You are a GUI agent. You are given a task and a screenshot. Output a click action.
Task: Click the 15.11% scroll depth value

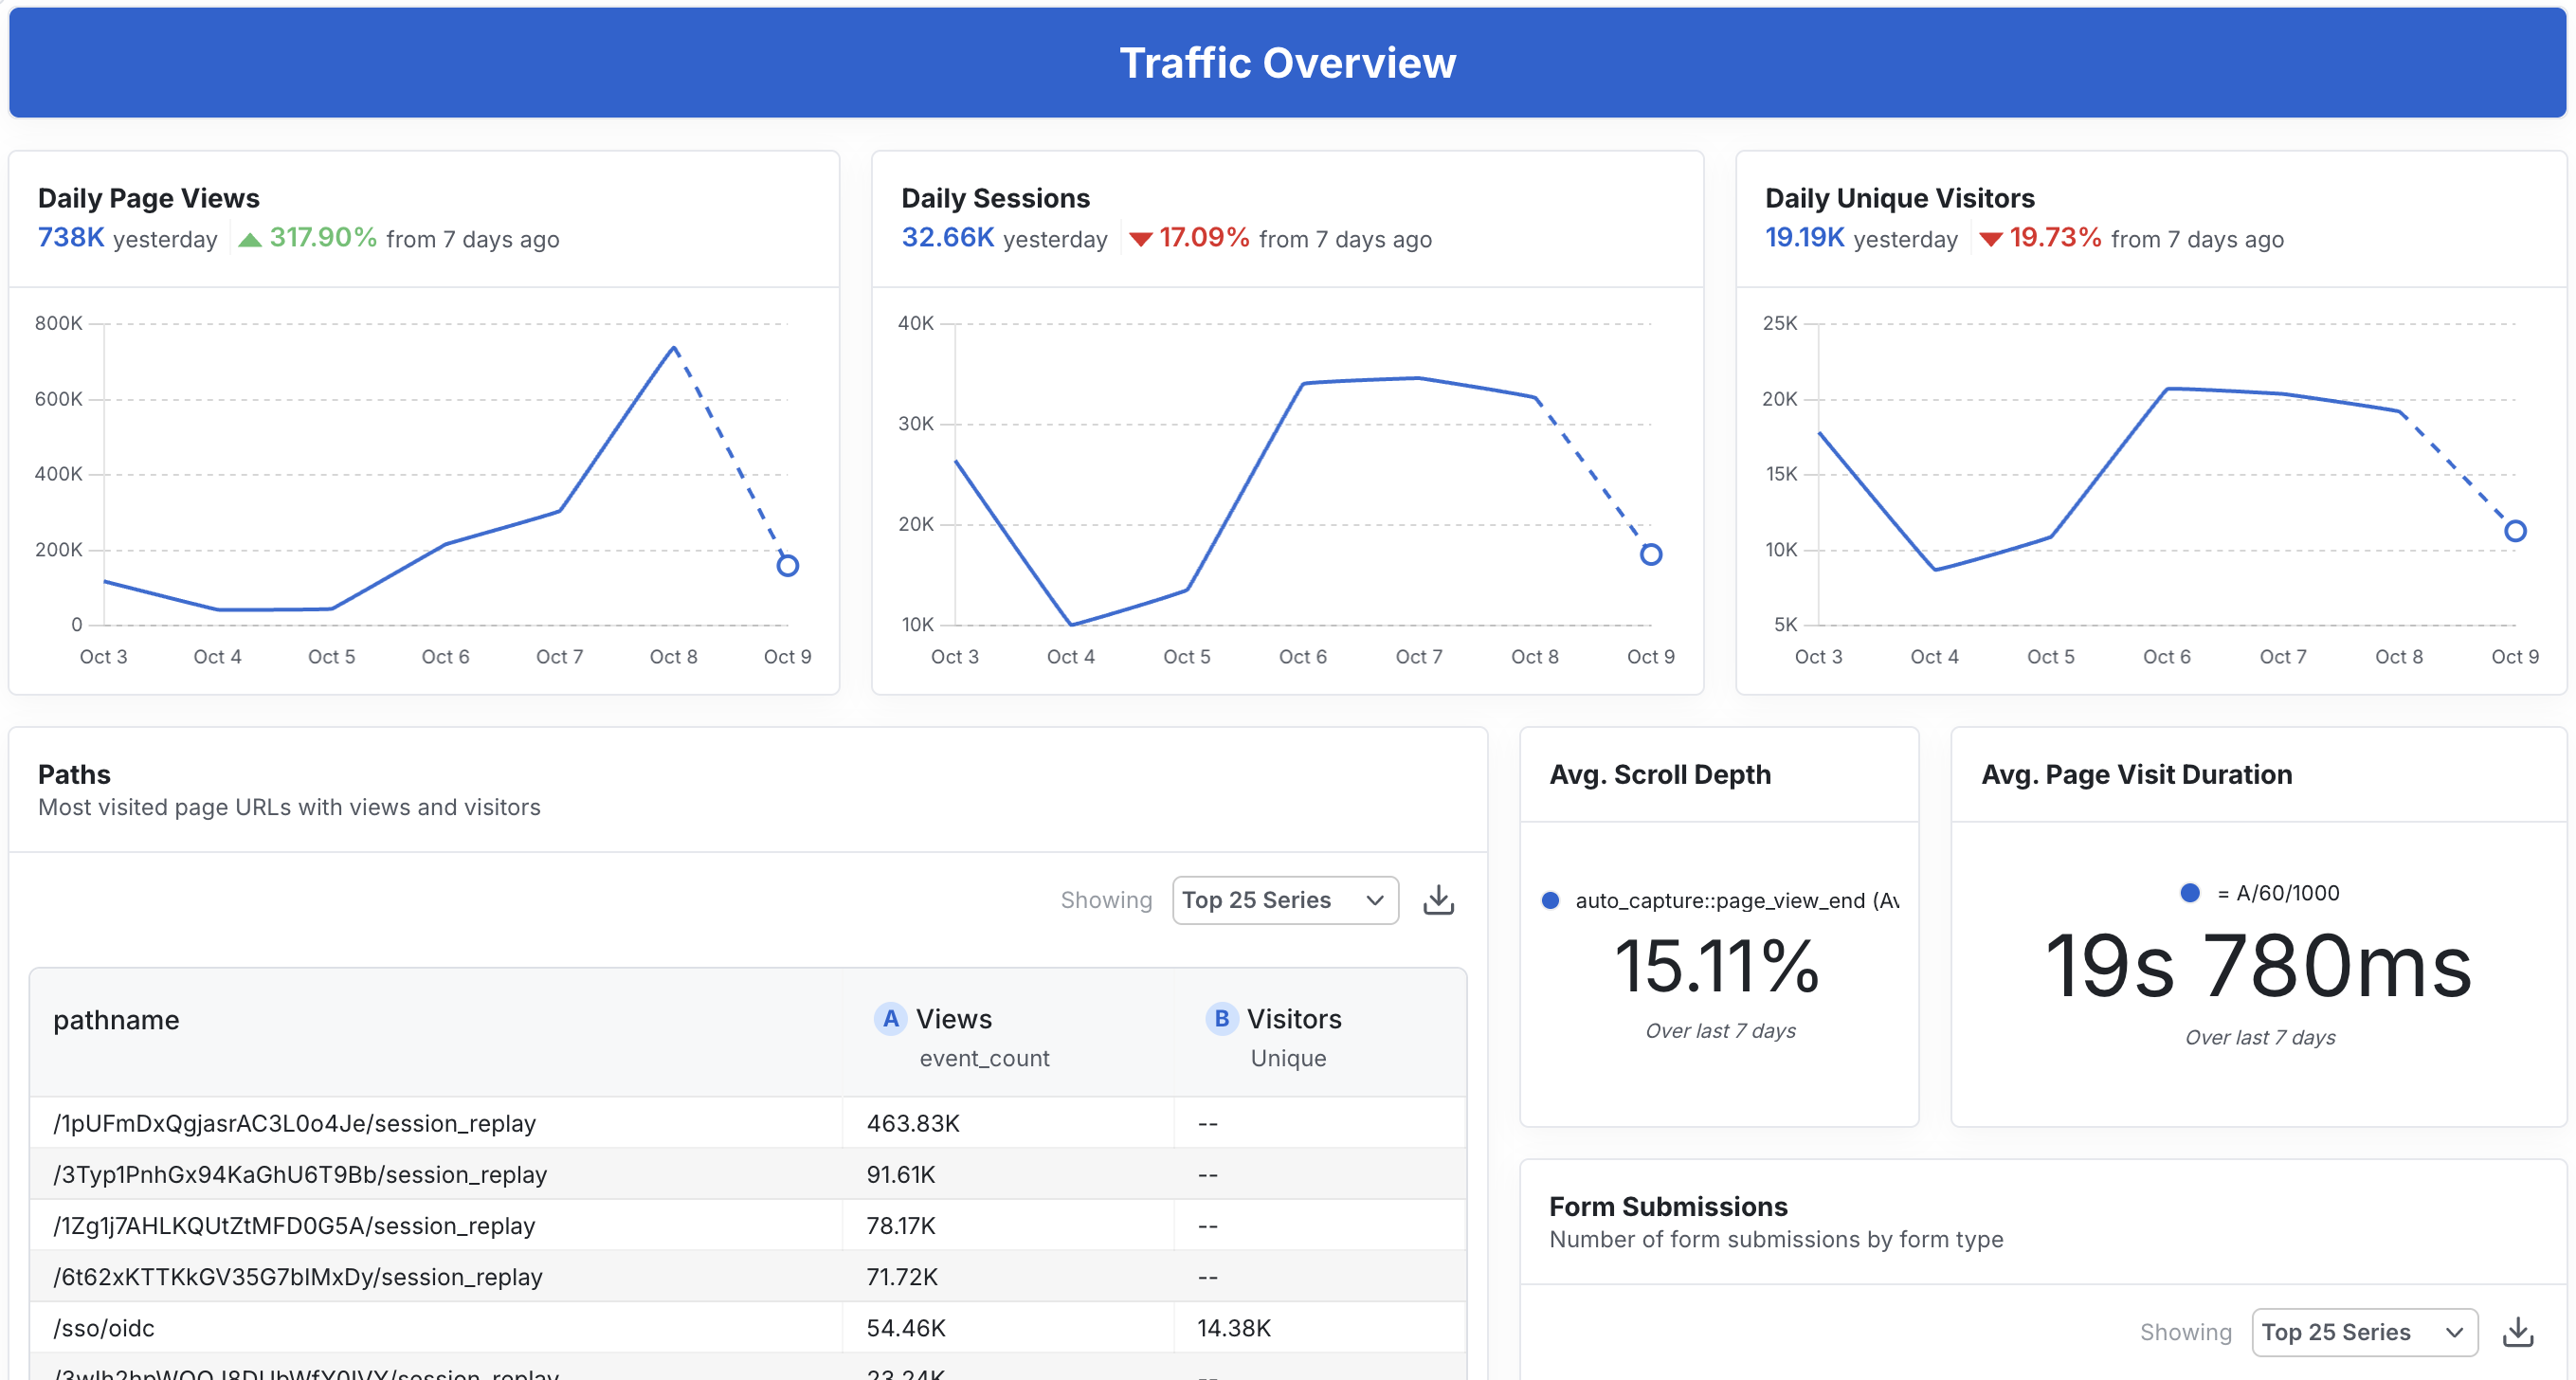[x=1718, y=965]
